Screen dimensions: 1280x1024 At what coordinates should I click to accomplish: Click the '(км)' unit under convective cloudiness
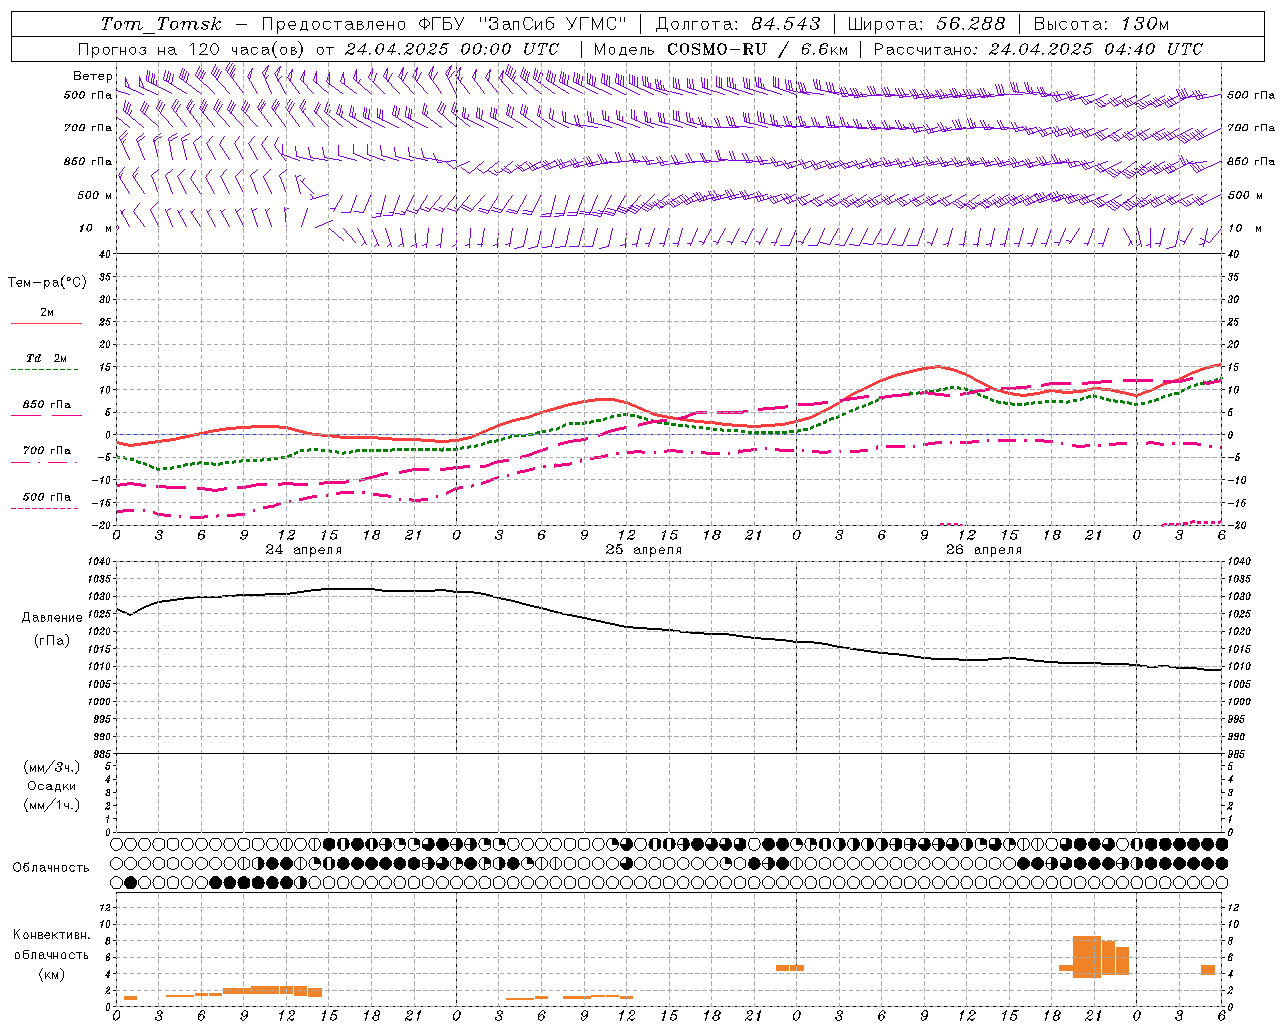52,974
